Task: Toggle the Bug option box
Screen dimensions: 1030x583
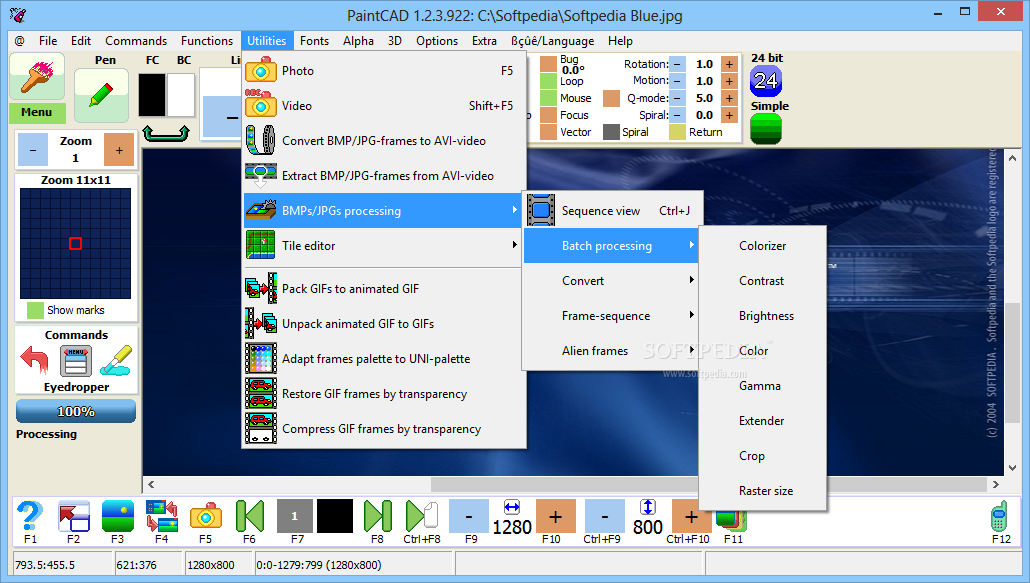Action: tap(549, 64)
